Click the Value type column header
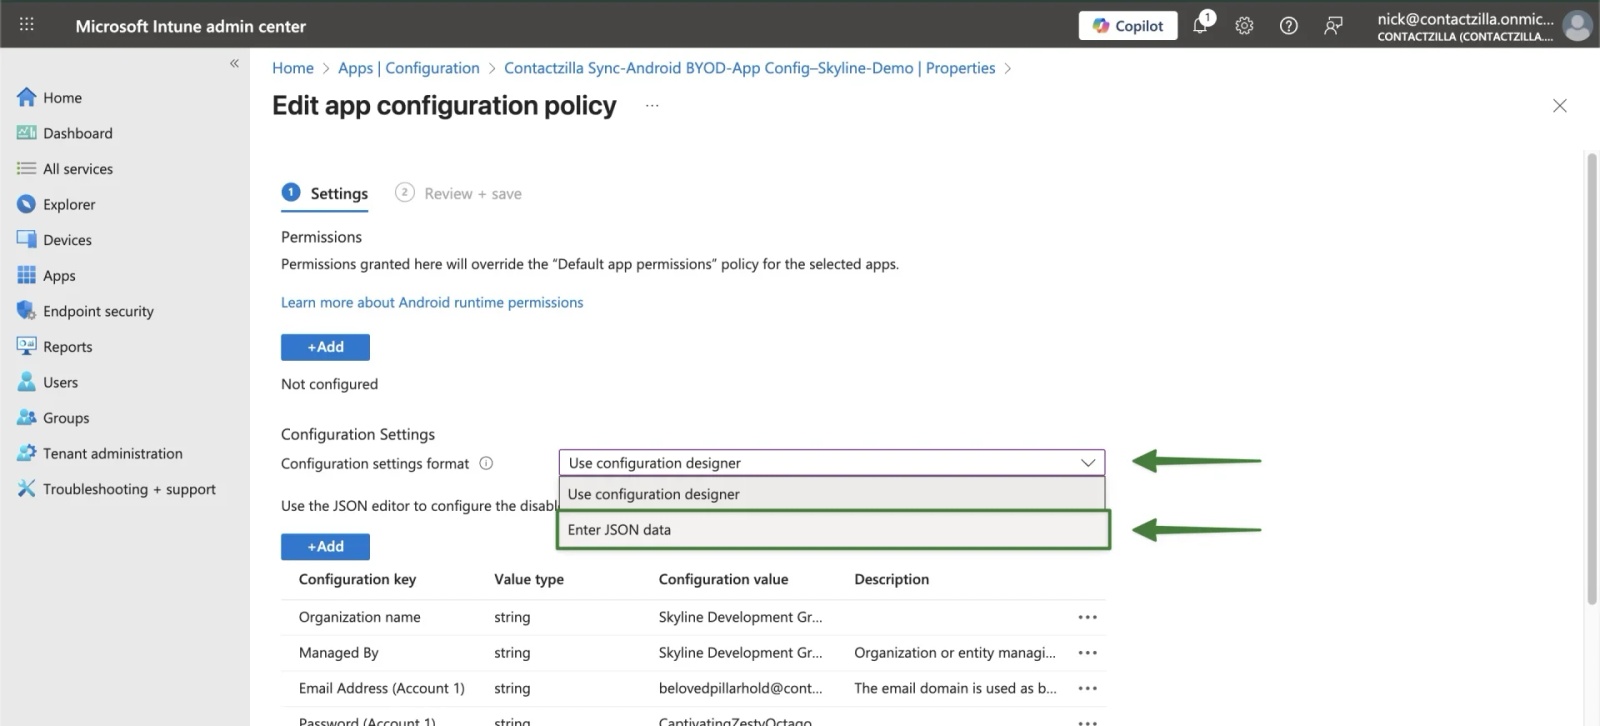 tap(529, 579)
